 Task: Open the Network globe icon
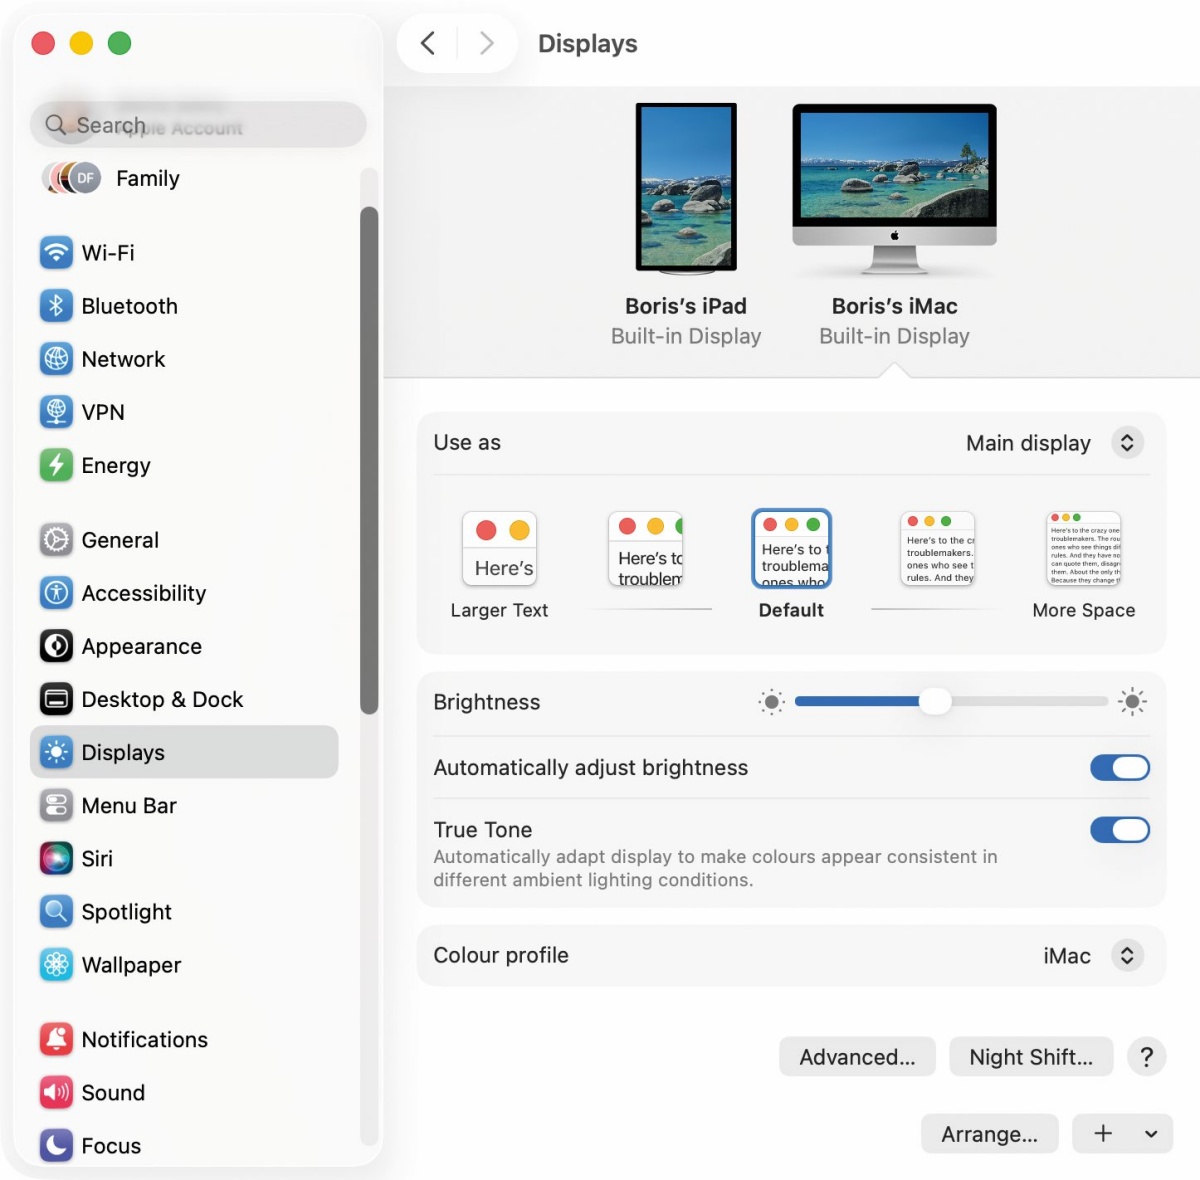point(56,358)
